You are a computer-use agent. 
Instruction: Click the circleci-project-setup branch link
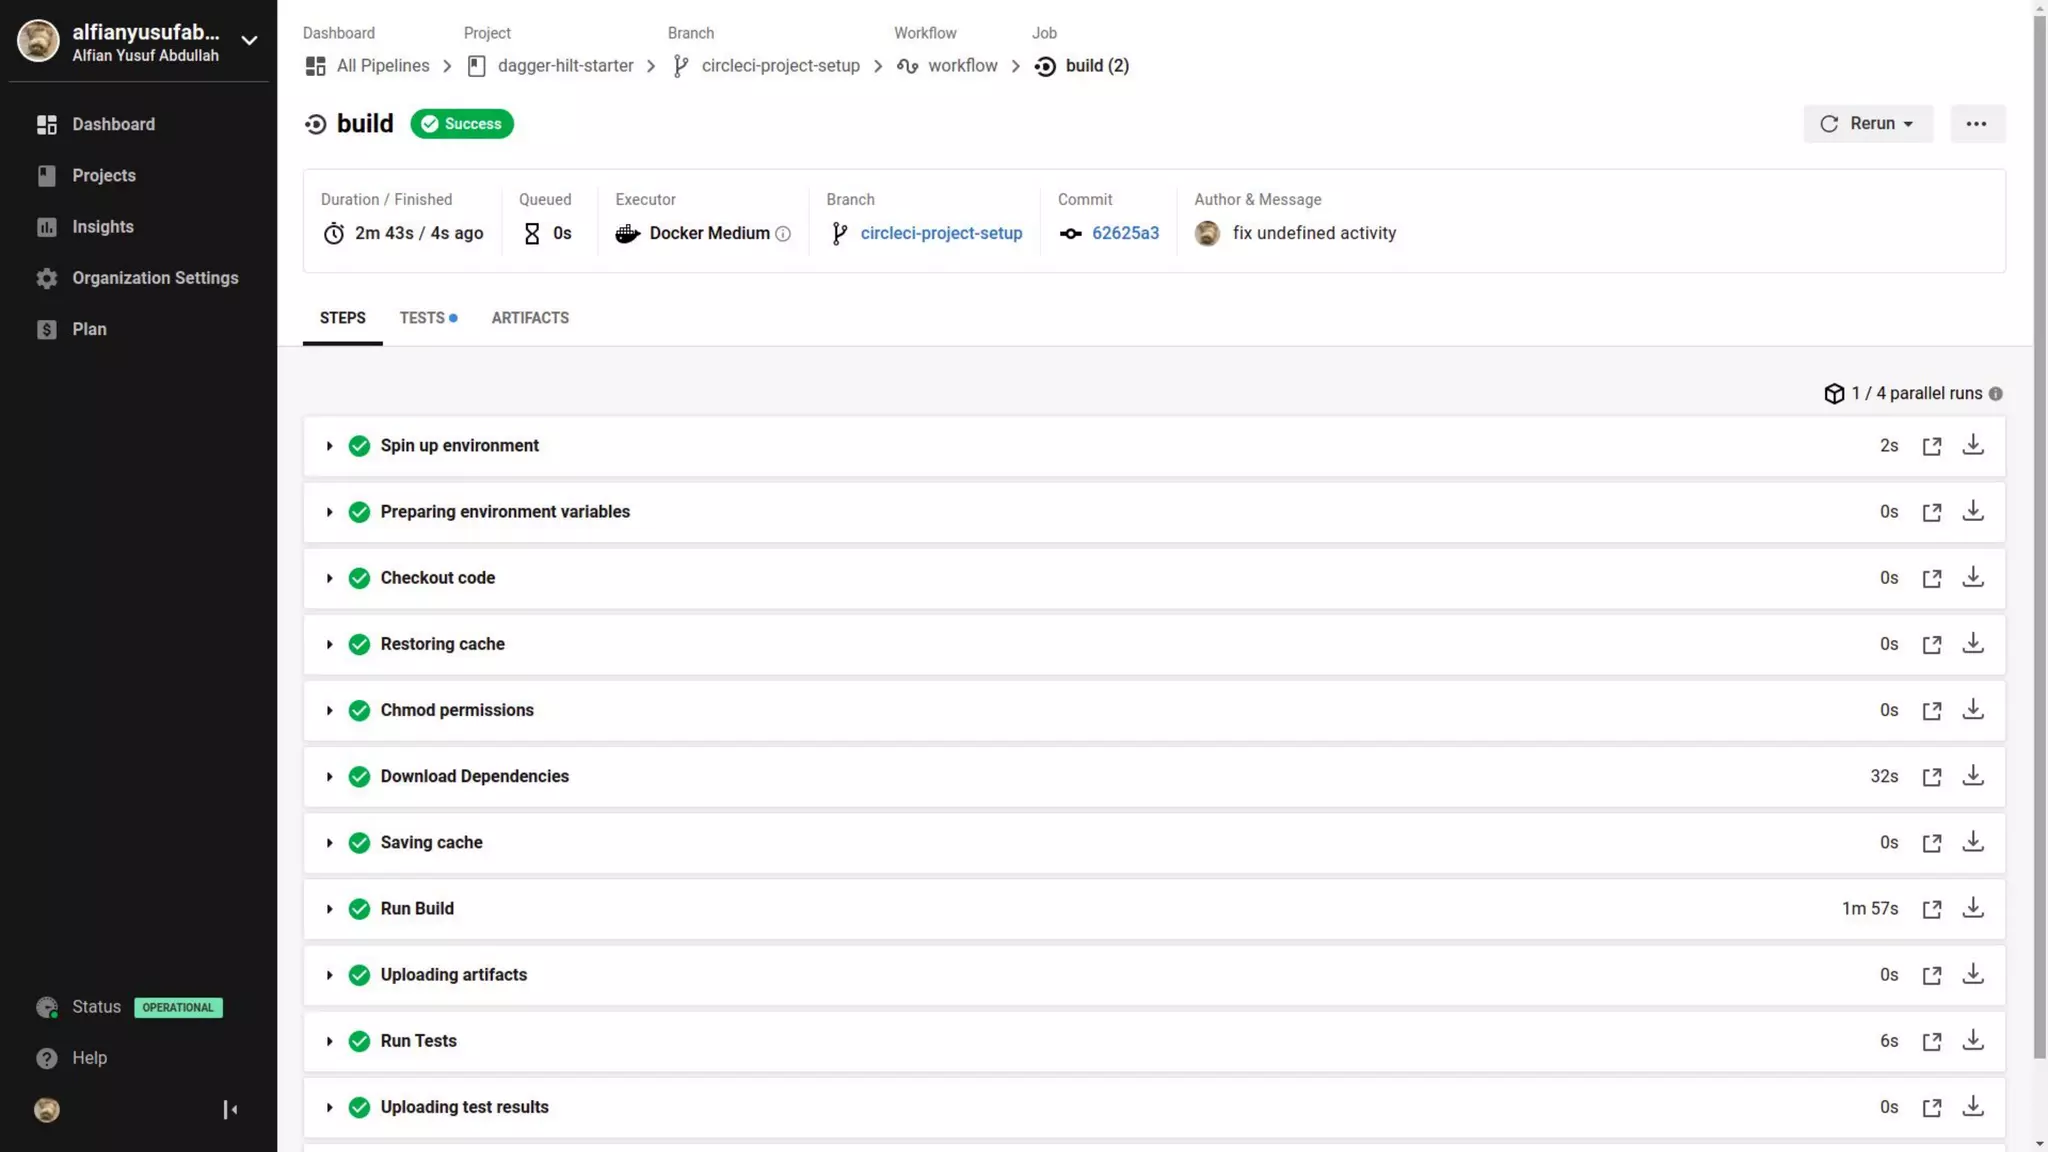click(x=940, y=233)
